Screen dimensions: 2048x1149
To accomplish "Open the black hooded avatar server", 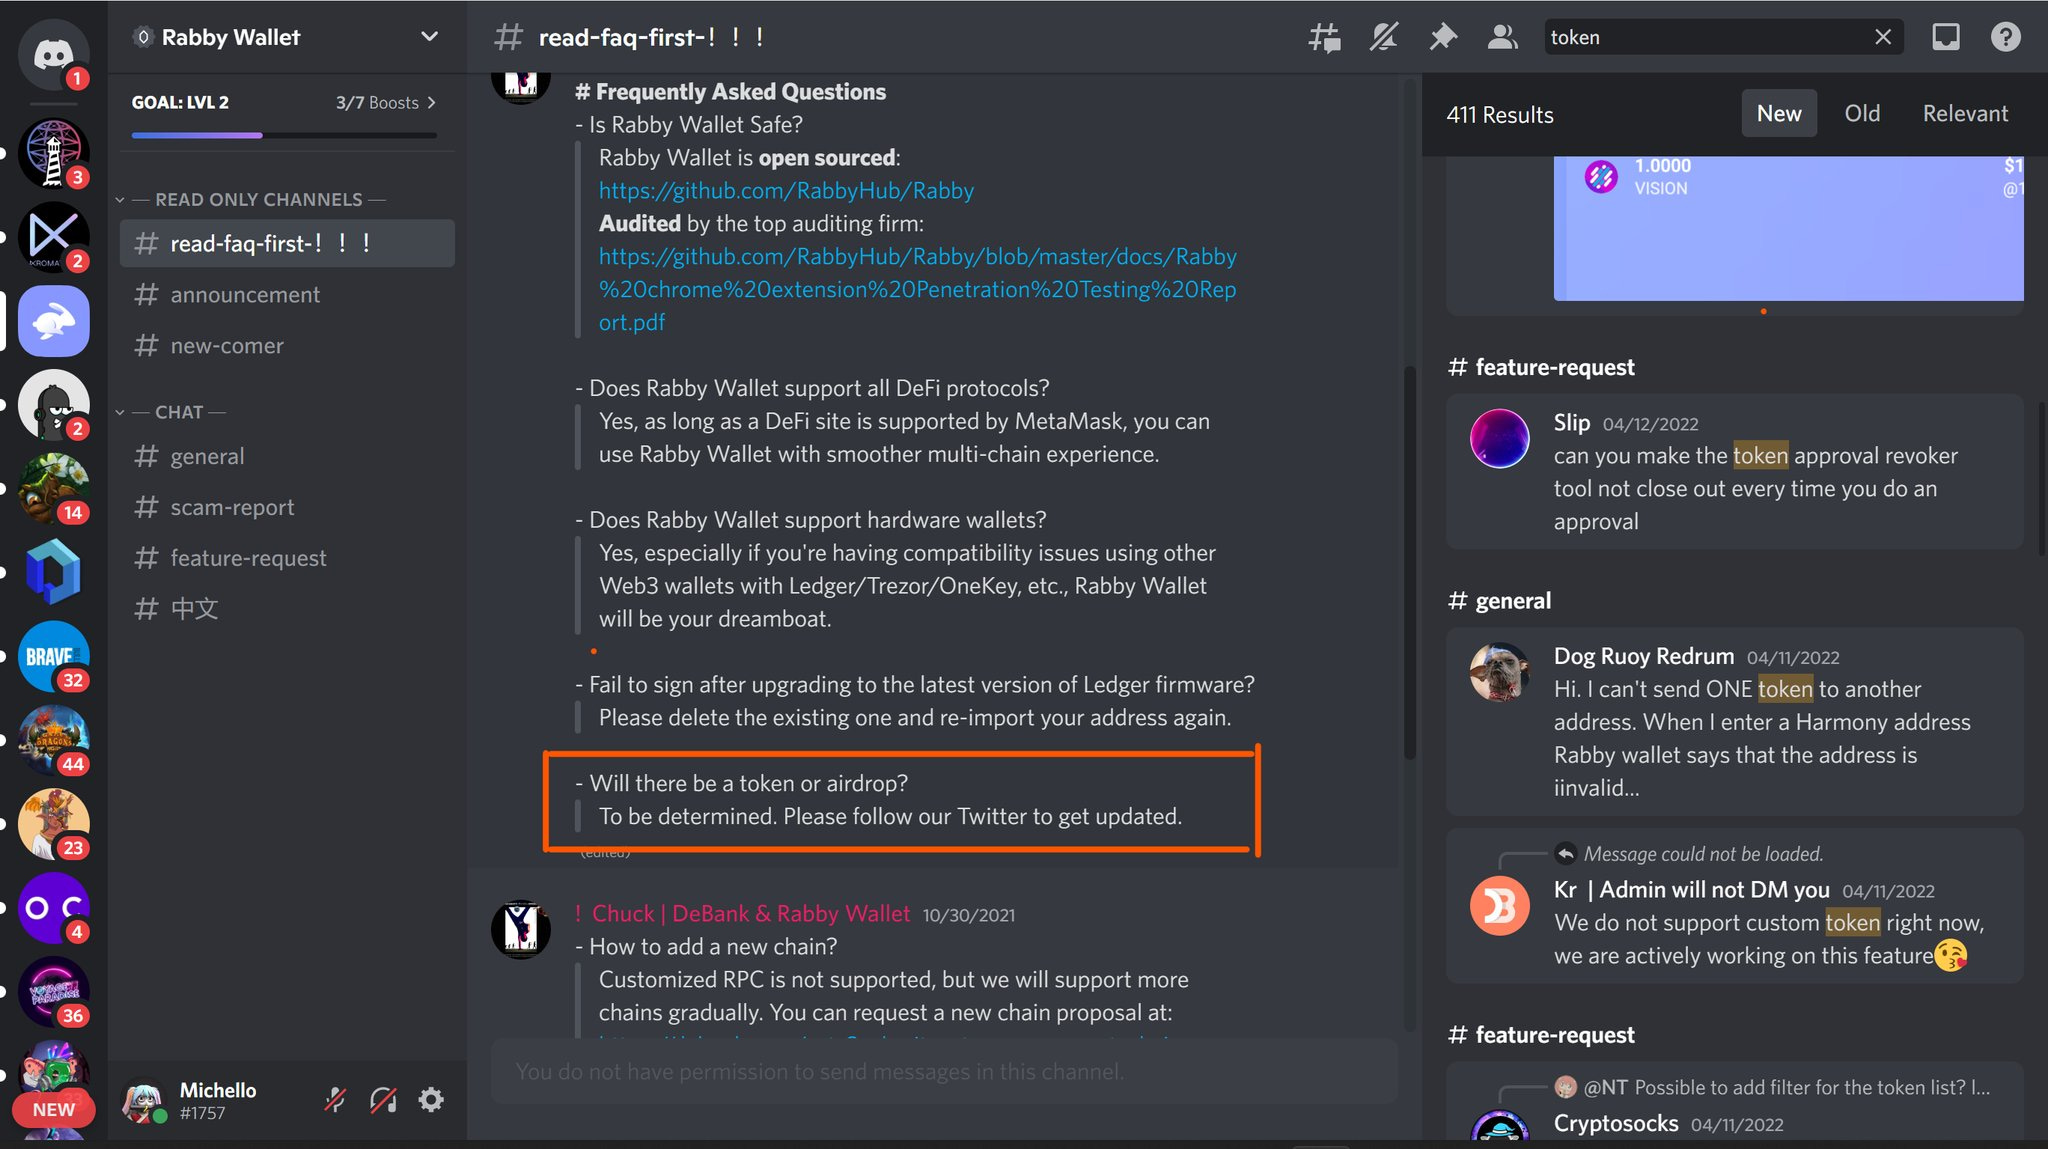I will point(53,405).
